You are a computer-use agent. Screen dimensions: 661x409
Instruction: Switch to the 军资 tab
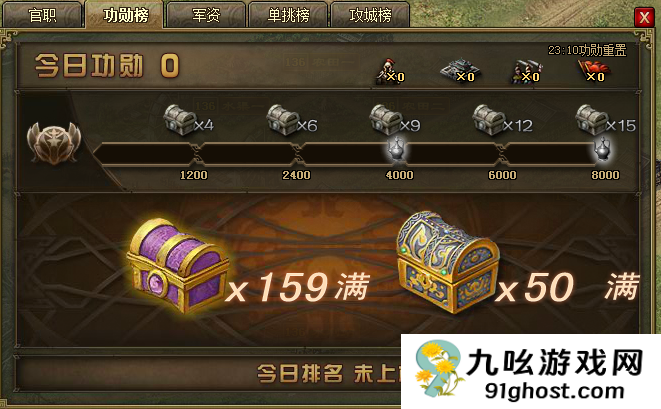[x=206, y=15]
